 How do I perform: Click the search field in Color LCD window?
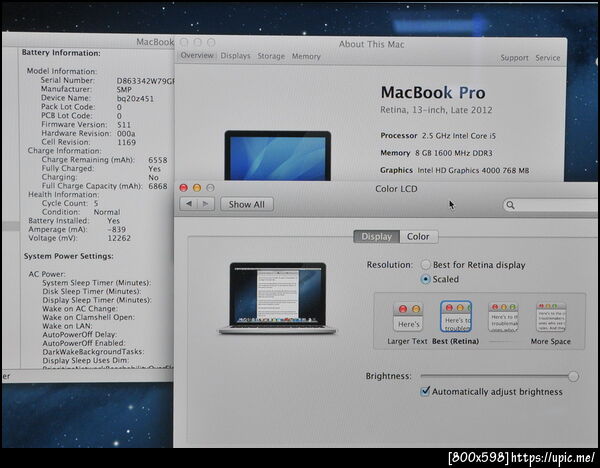click(x=551, y=205)
